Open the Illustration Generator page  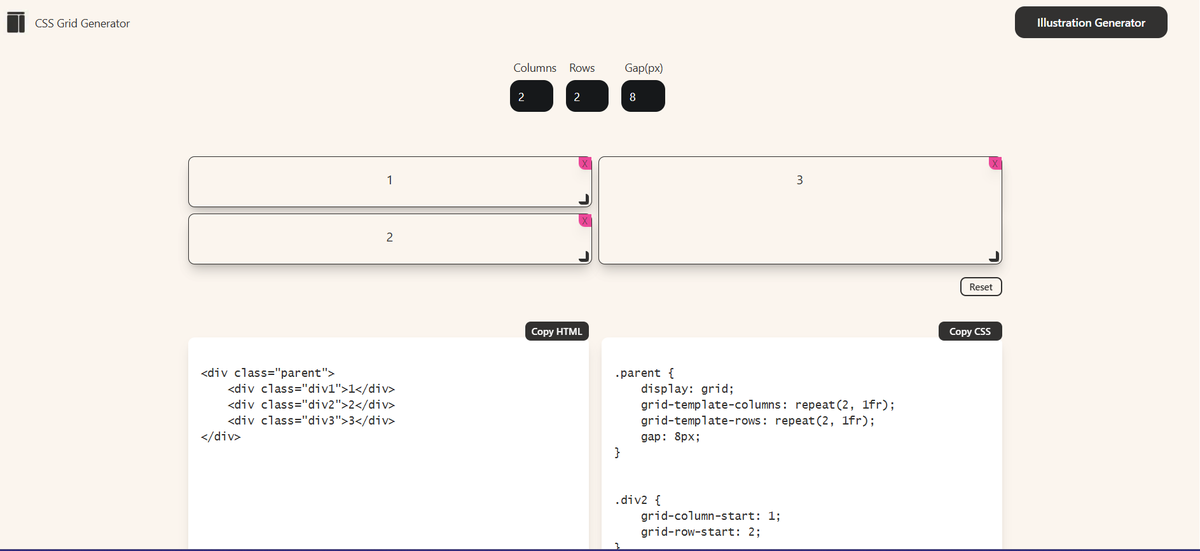tap(1091, 22)
